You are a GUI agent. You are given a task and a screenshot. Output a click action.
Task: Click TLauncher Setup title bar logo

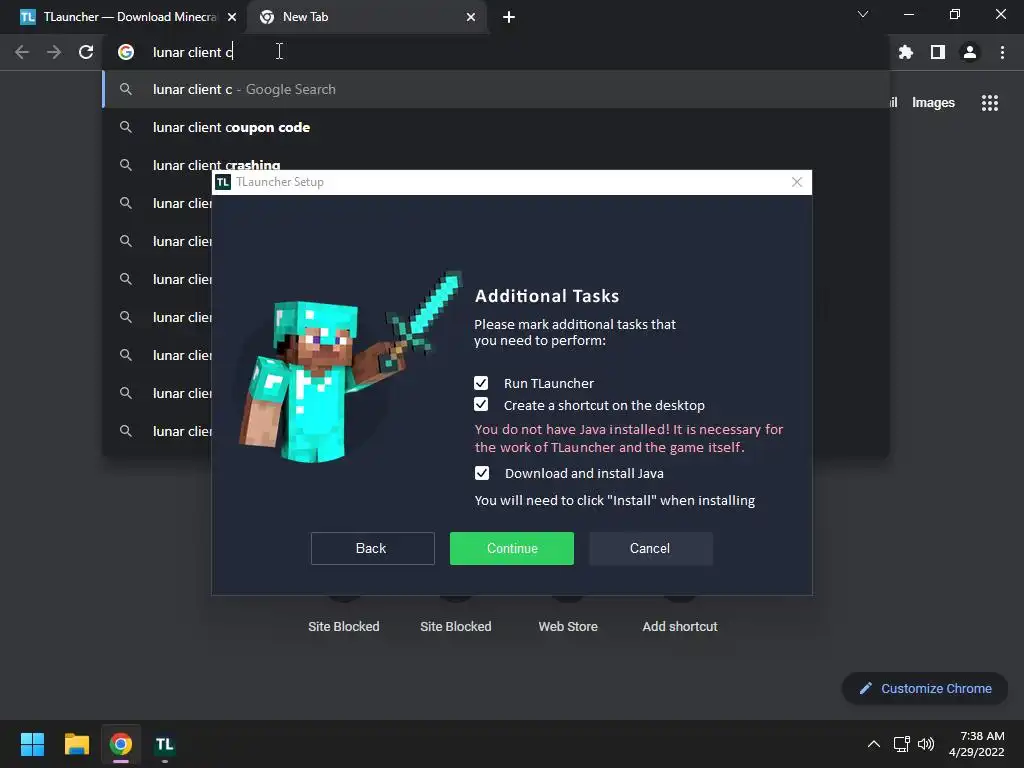223,182
